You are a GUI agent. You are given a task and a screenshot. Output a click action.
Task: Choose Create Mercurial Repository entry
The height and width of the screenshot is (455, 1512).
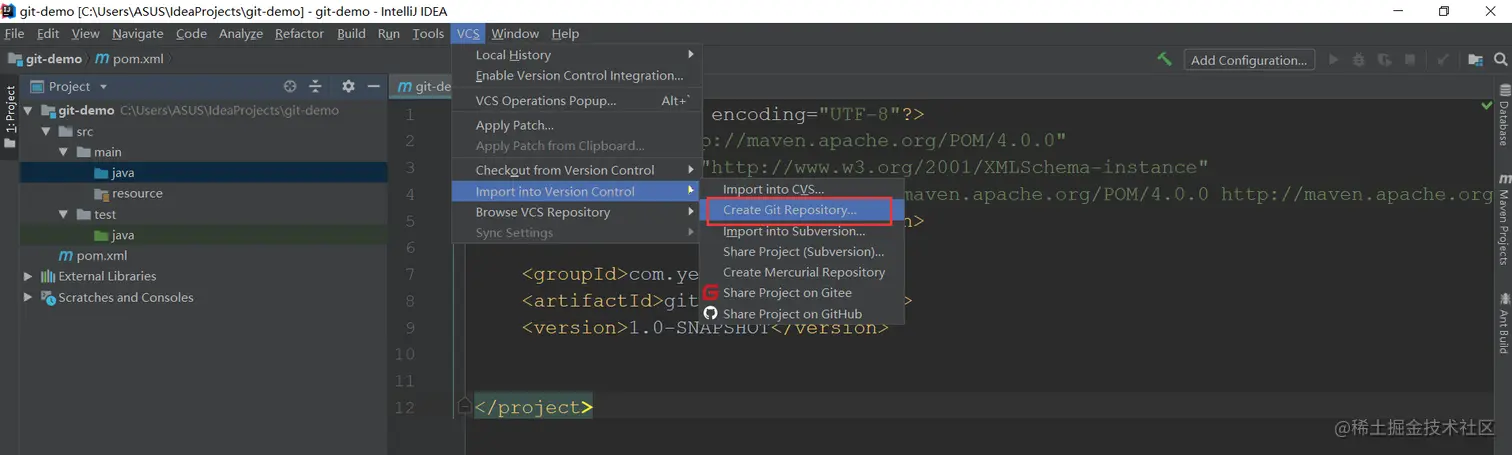pyautogui.click(x=802, y=272)
